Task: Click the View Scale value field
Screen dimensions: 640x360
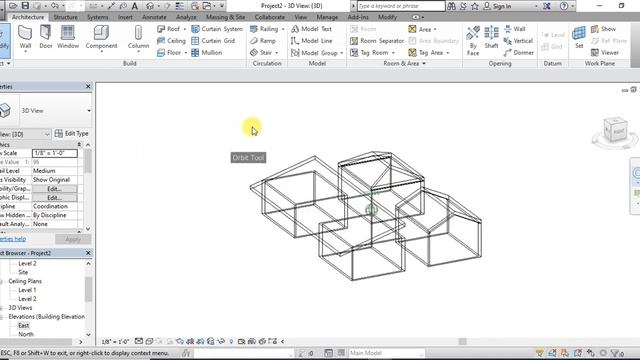Action: tap(54, 153)
